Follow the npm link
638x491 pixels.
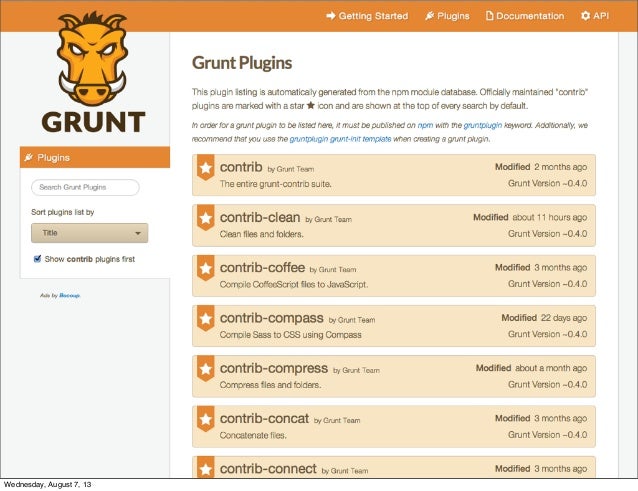point(425,125)
